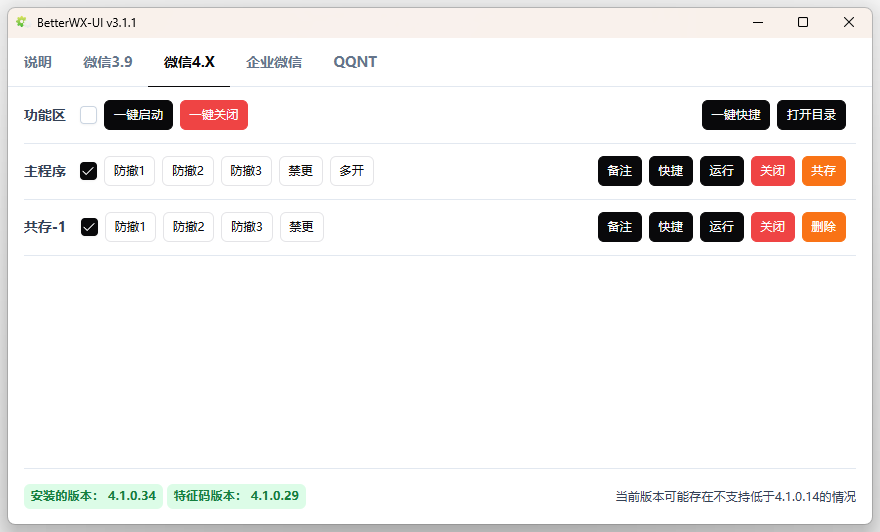Click the 当前版本可能存在不支持 notice text
The image size is (880, 532).
(735, 497)
